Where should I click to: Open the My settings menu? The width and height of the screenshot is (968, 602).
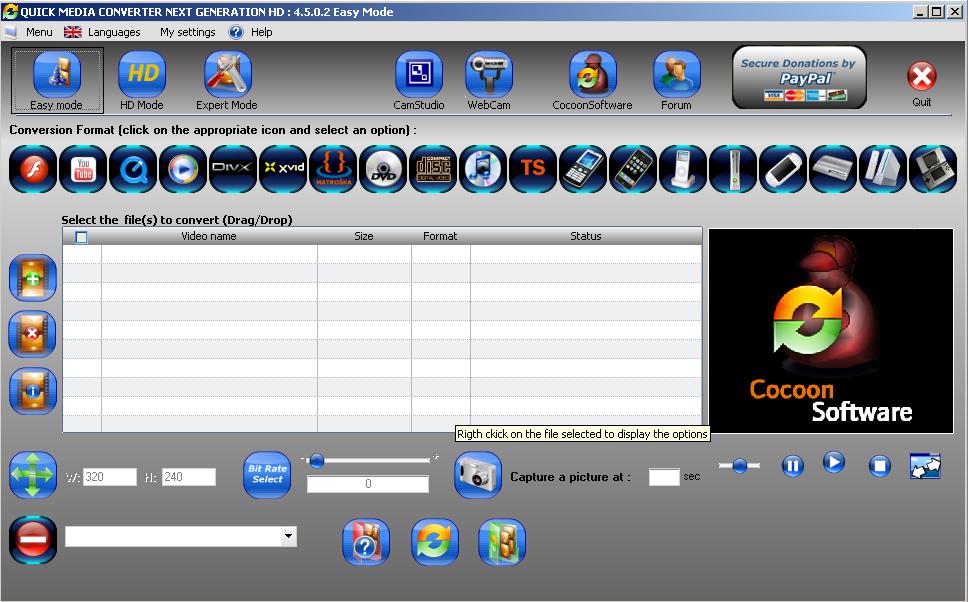pos(188,32)
